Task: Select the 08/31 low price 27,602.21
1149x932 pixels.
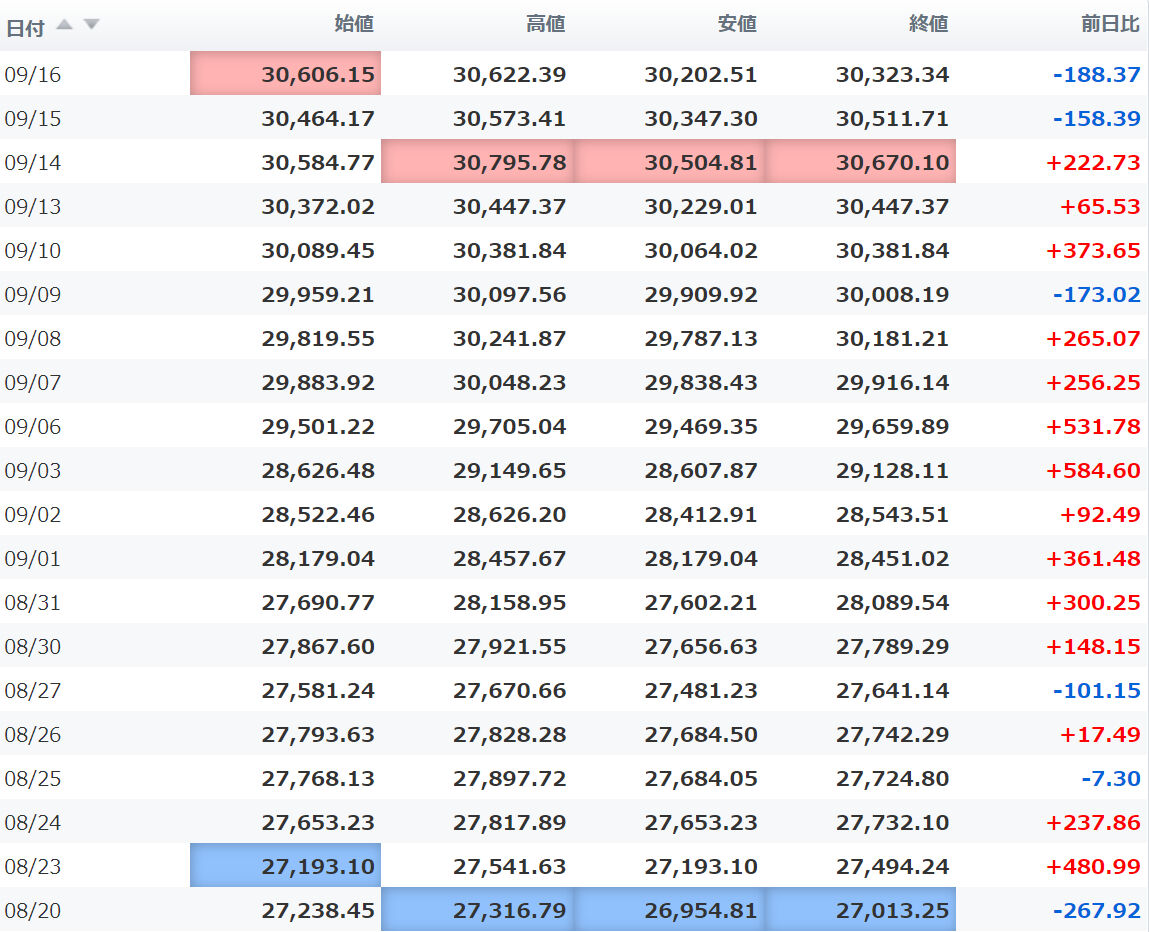Action: (700, 602)
